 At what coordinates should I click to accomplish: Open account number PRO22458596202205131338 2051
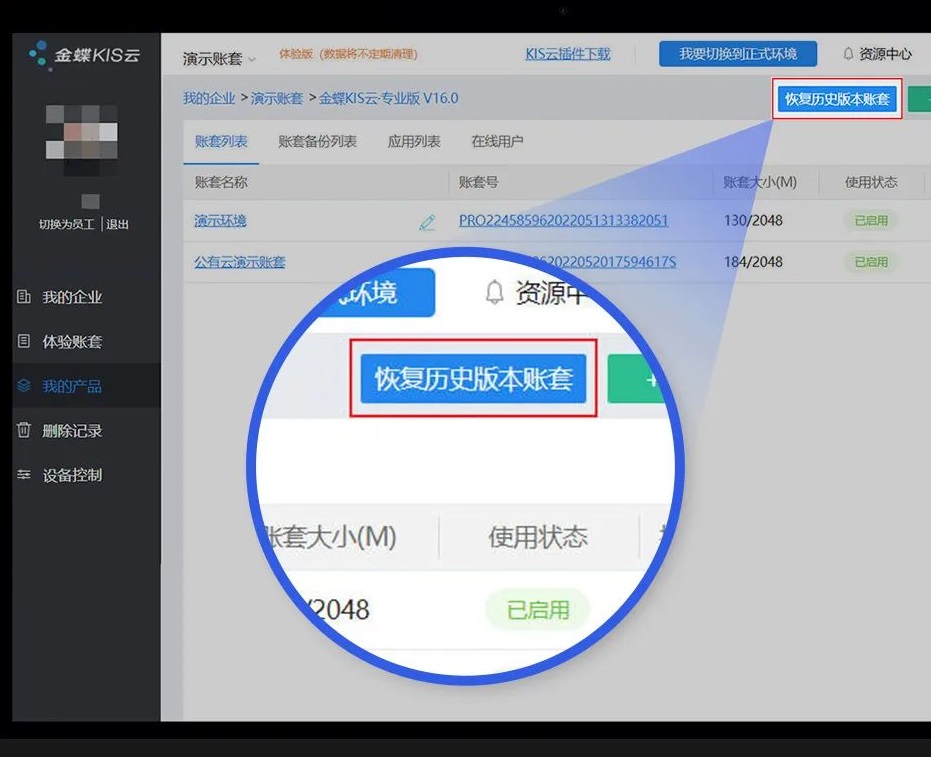(563, 220)
